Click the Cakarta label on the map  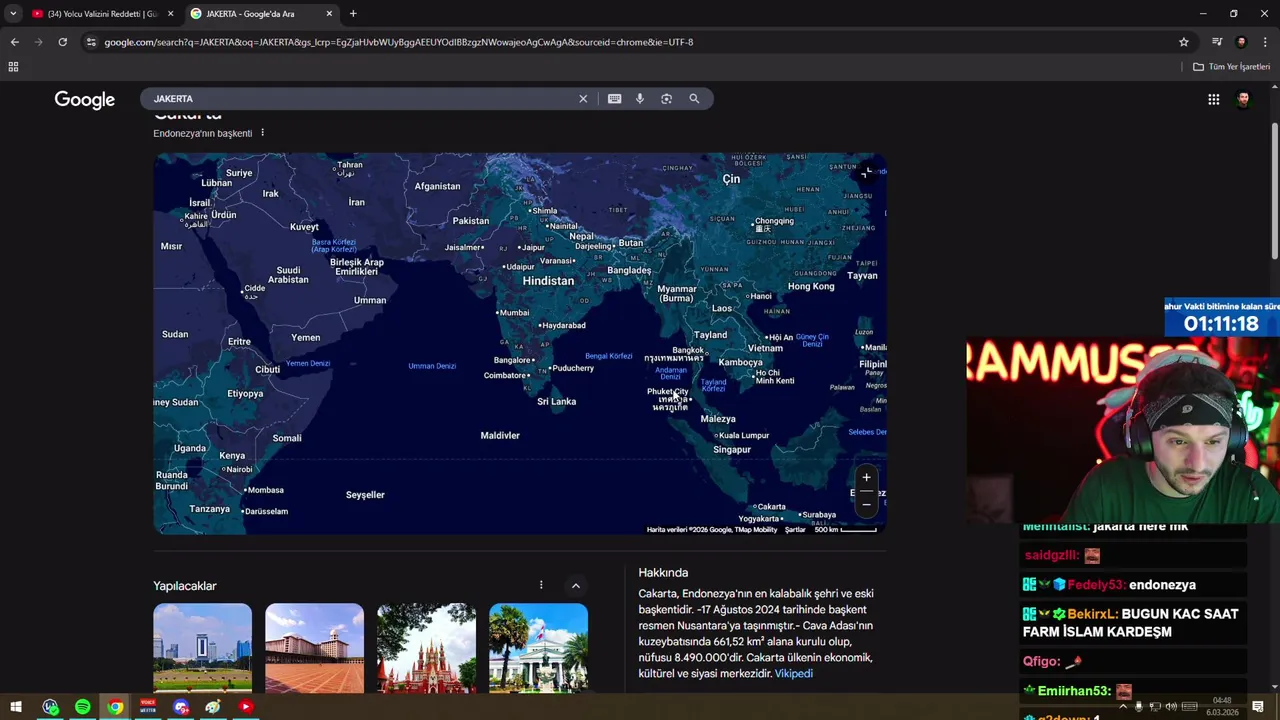tap(770, 506)
